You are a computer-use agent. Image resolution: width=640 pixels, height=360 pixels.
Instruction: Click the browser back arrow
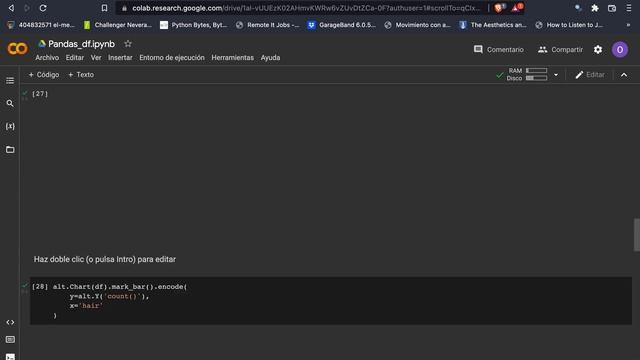(11, 8)
